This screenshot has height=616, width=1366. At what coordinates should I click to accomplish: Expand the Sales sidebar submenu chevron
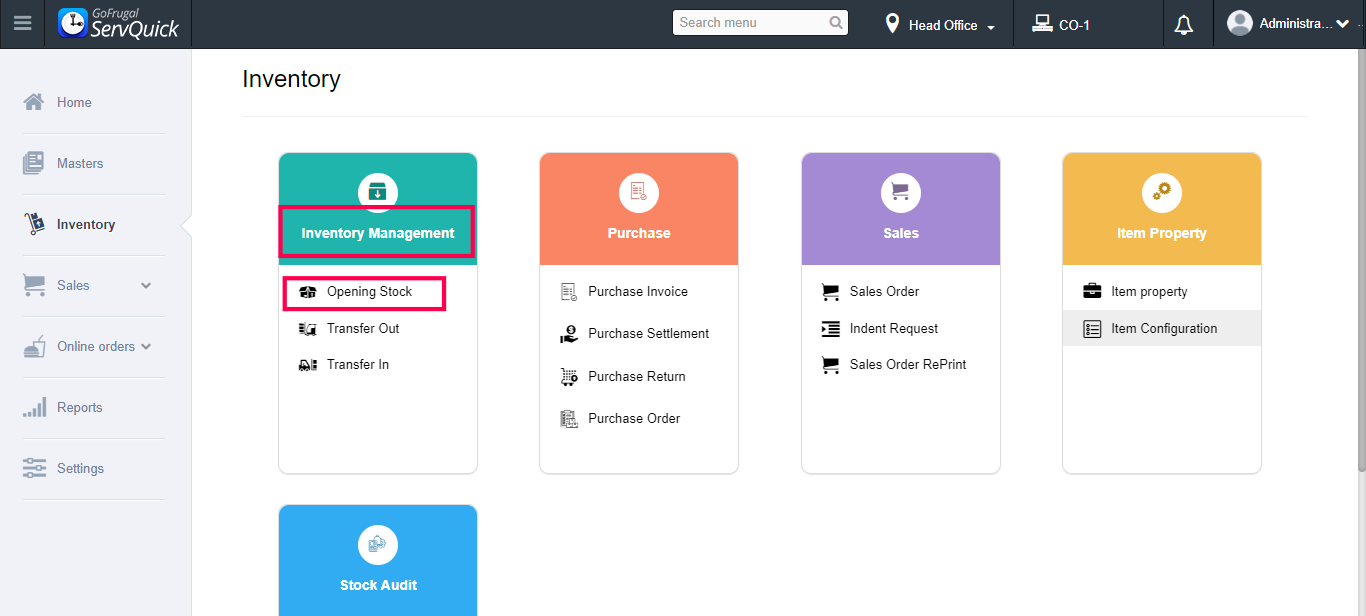[x=146, y=286]
